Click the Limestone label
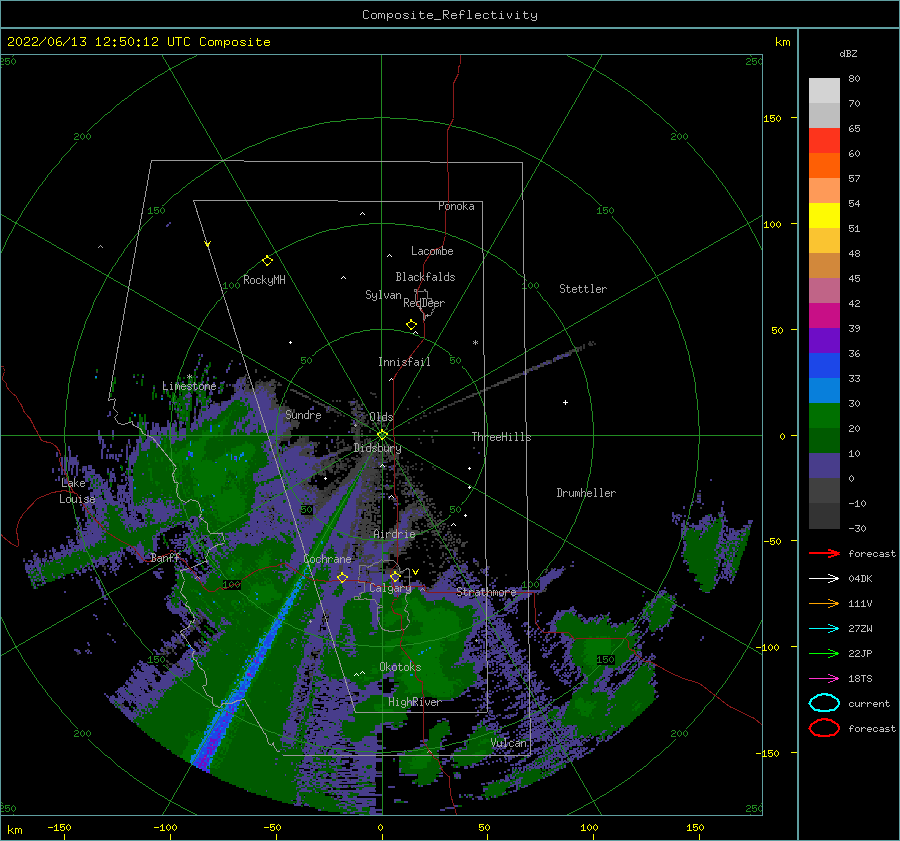Screen dimensions: 900x841 pyautogui.click(x=189, y=386)
